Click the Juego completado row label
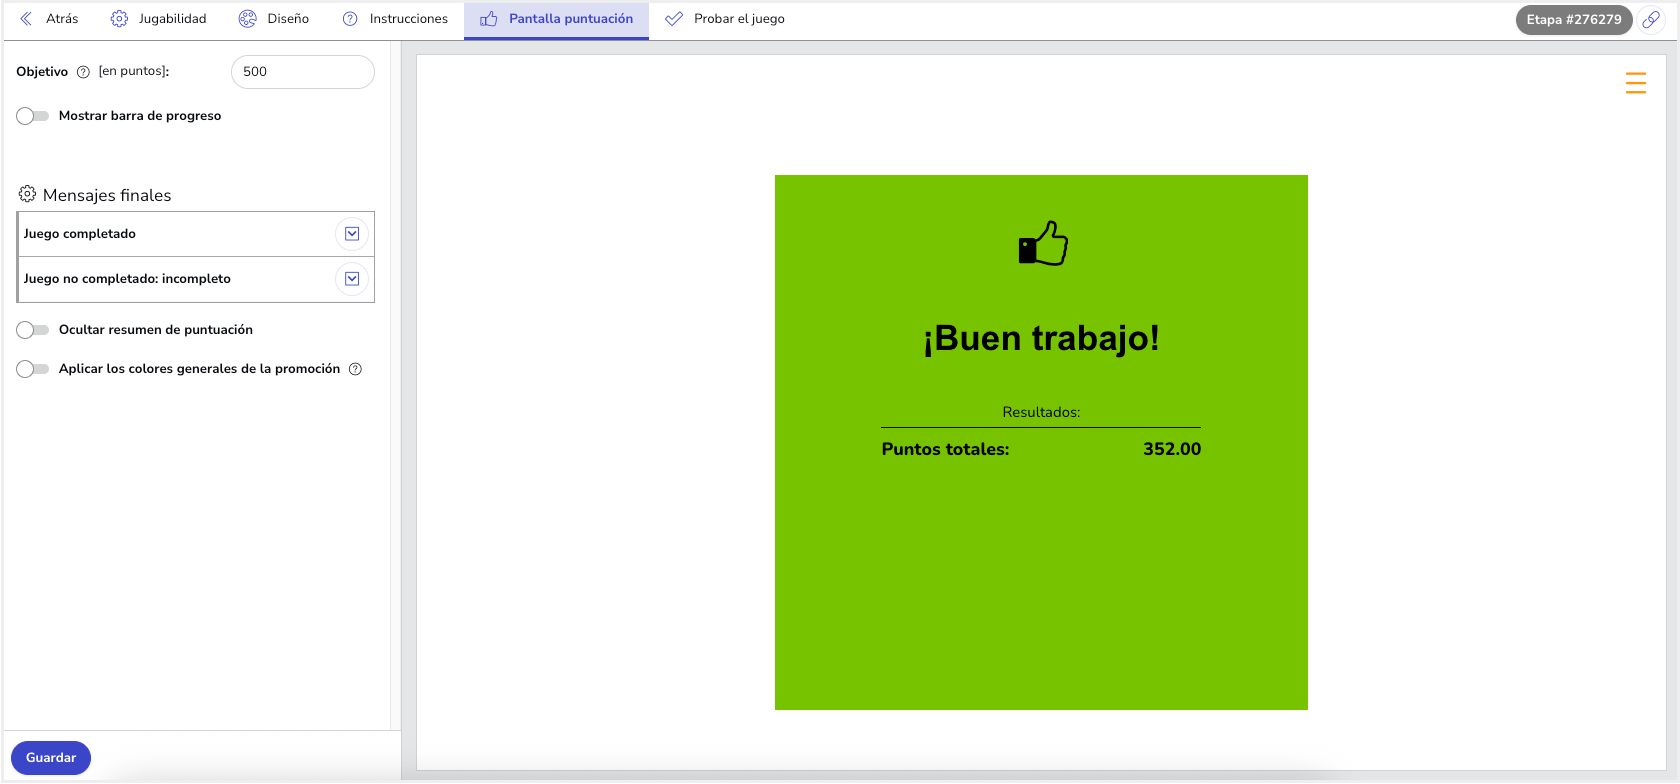 click(x=80, y=234)
